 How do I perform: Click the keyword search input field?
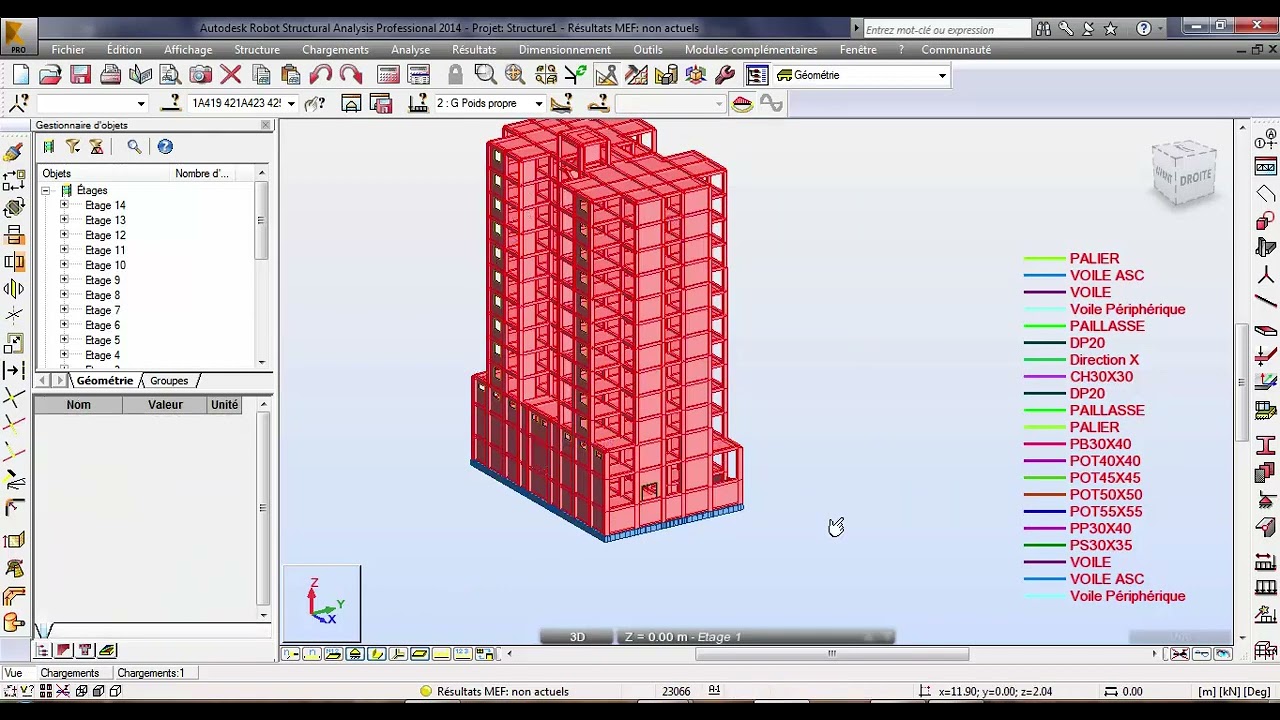[x=945, y=29]
